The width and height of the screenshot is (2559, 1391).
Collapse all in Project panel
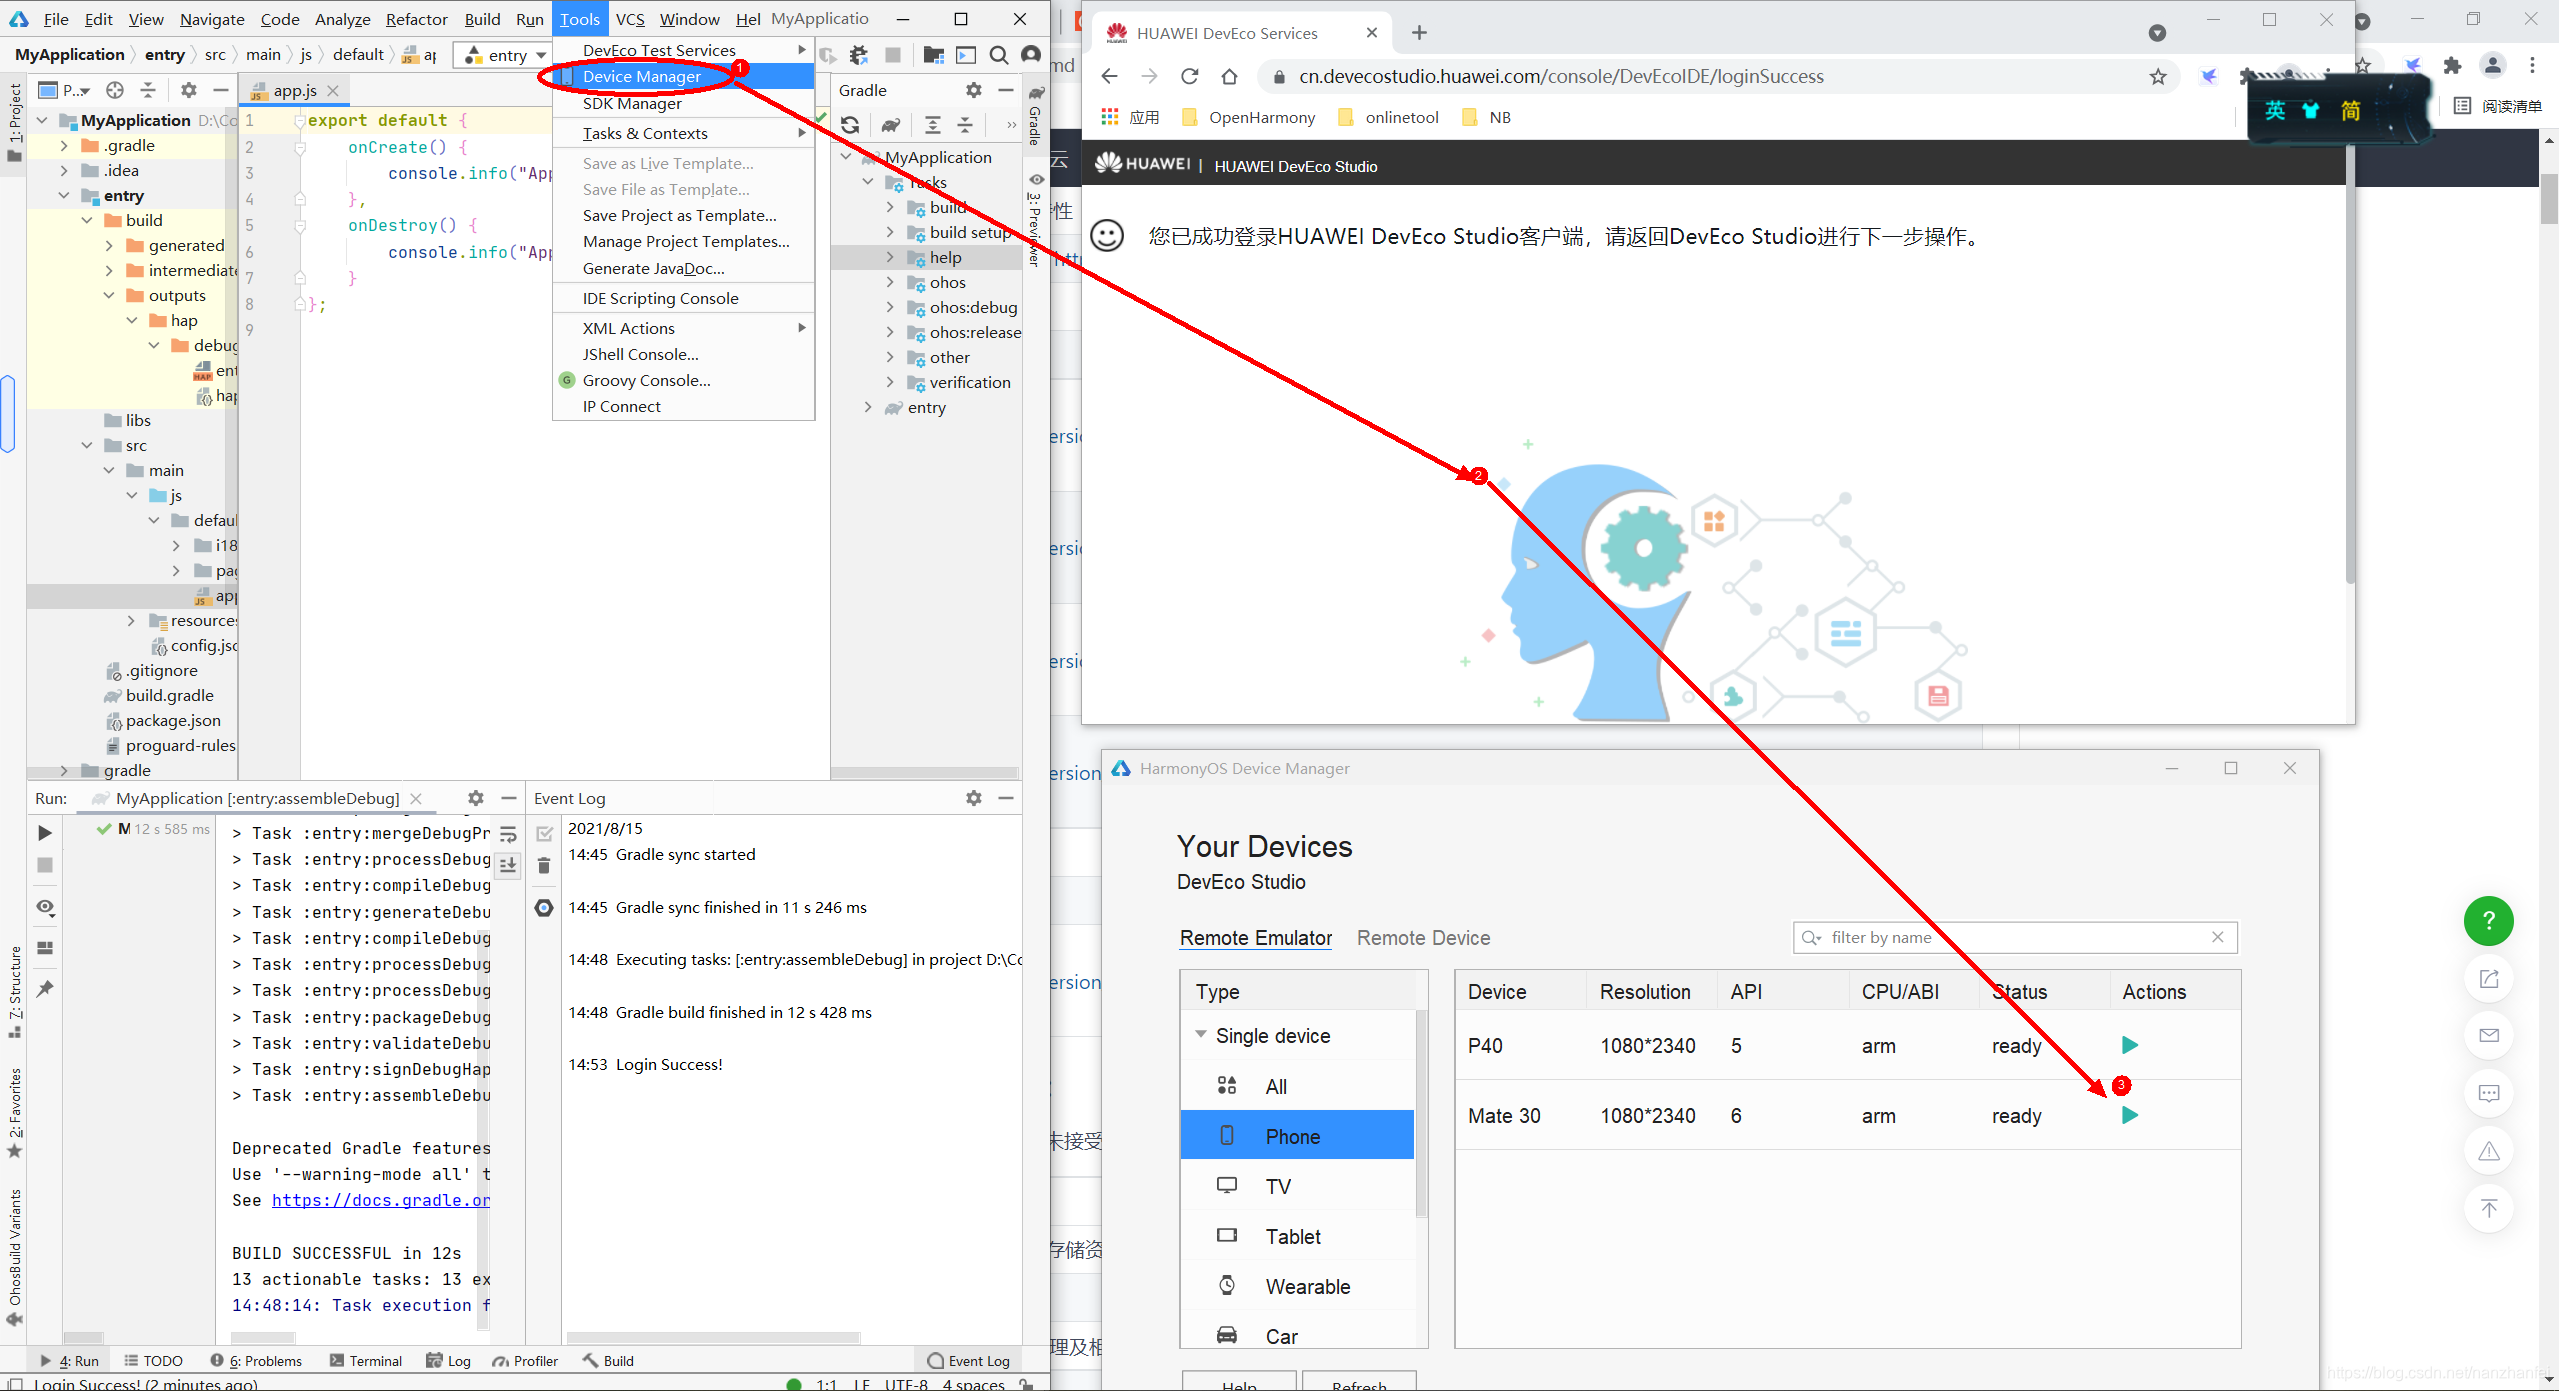(x=148, y=90)
